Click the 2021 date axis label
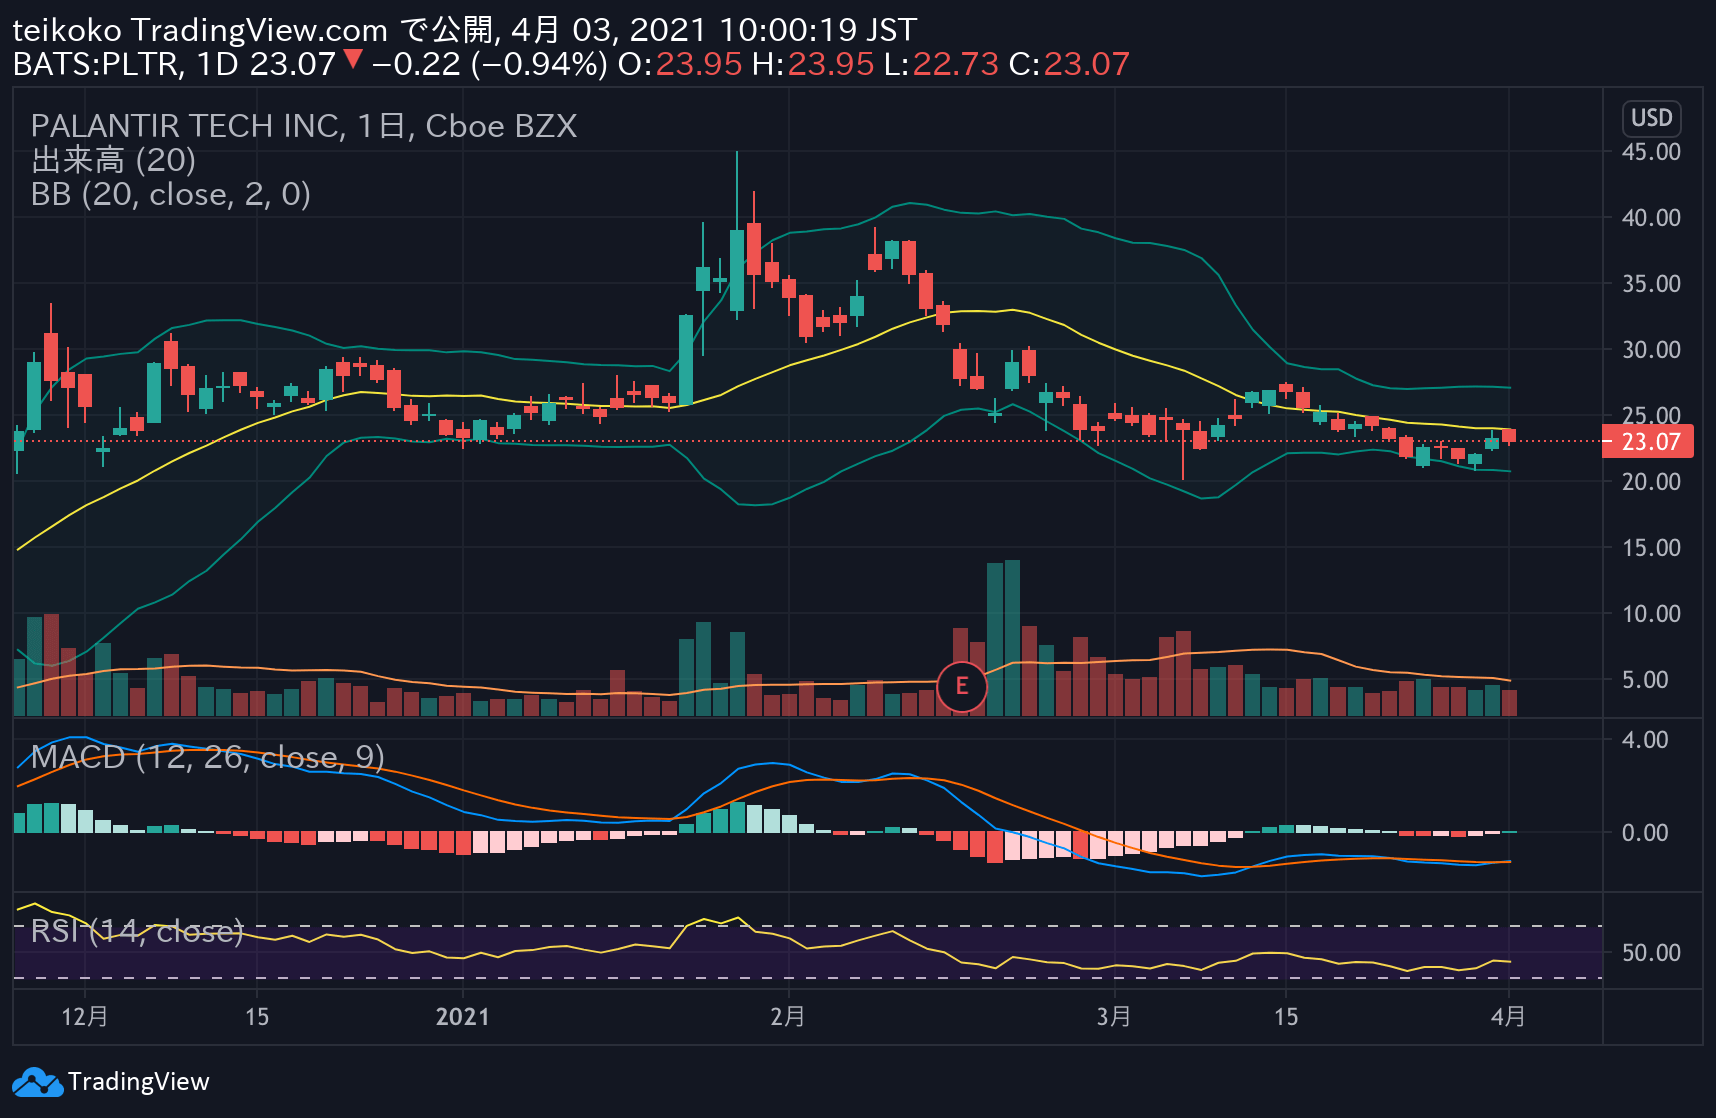Screen dimensions: 1716x1118 point(463,1017)
